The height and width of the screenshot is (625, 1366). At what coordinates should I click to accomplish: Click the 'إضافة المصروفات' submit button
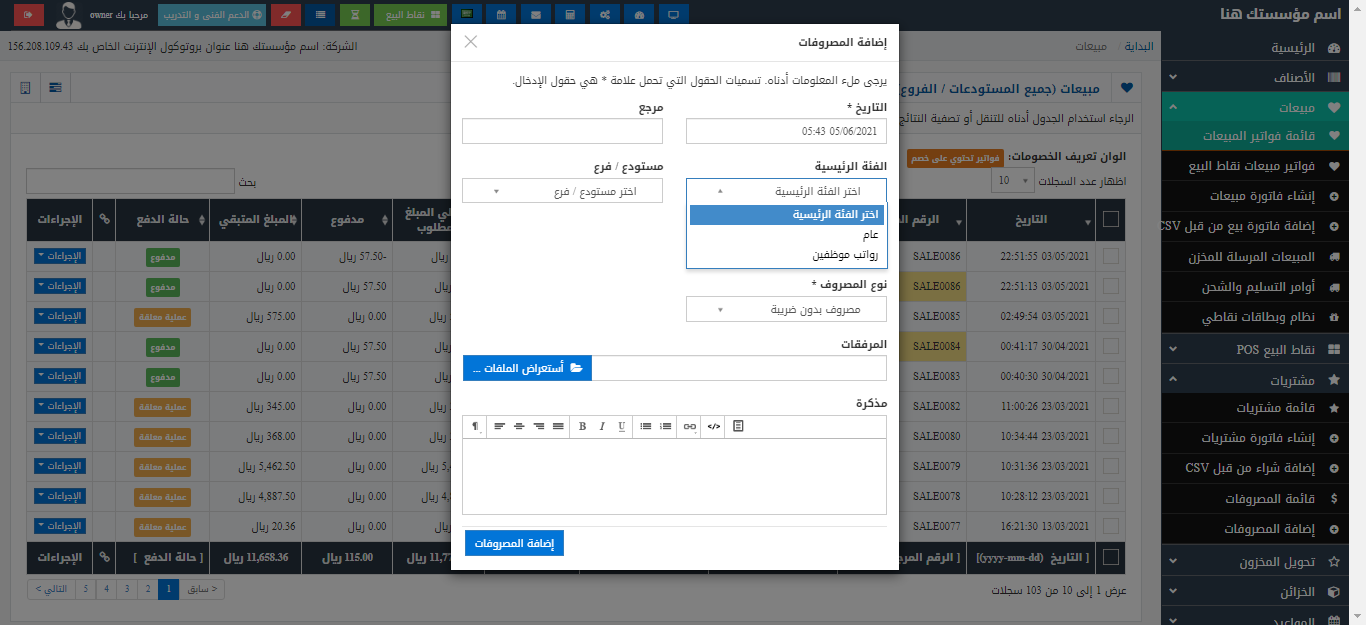pos(515,543)
